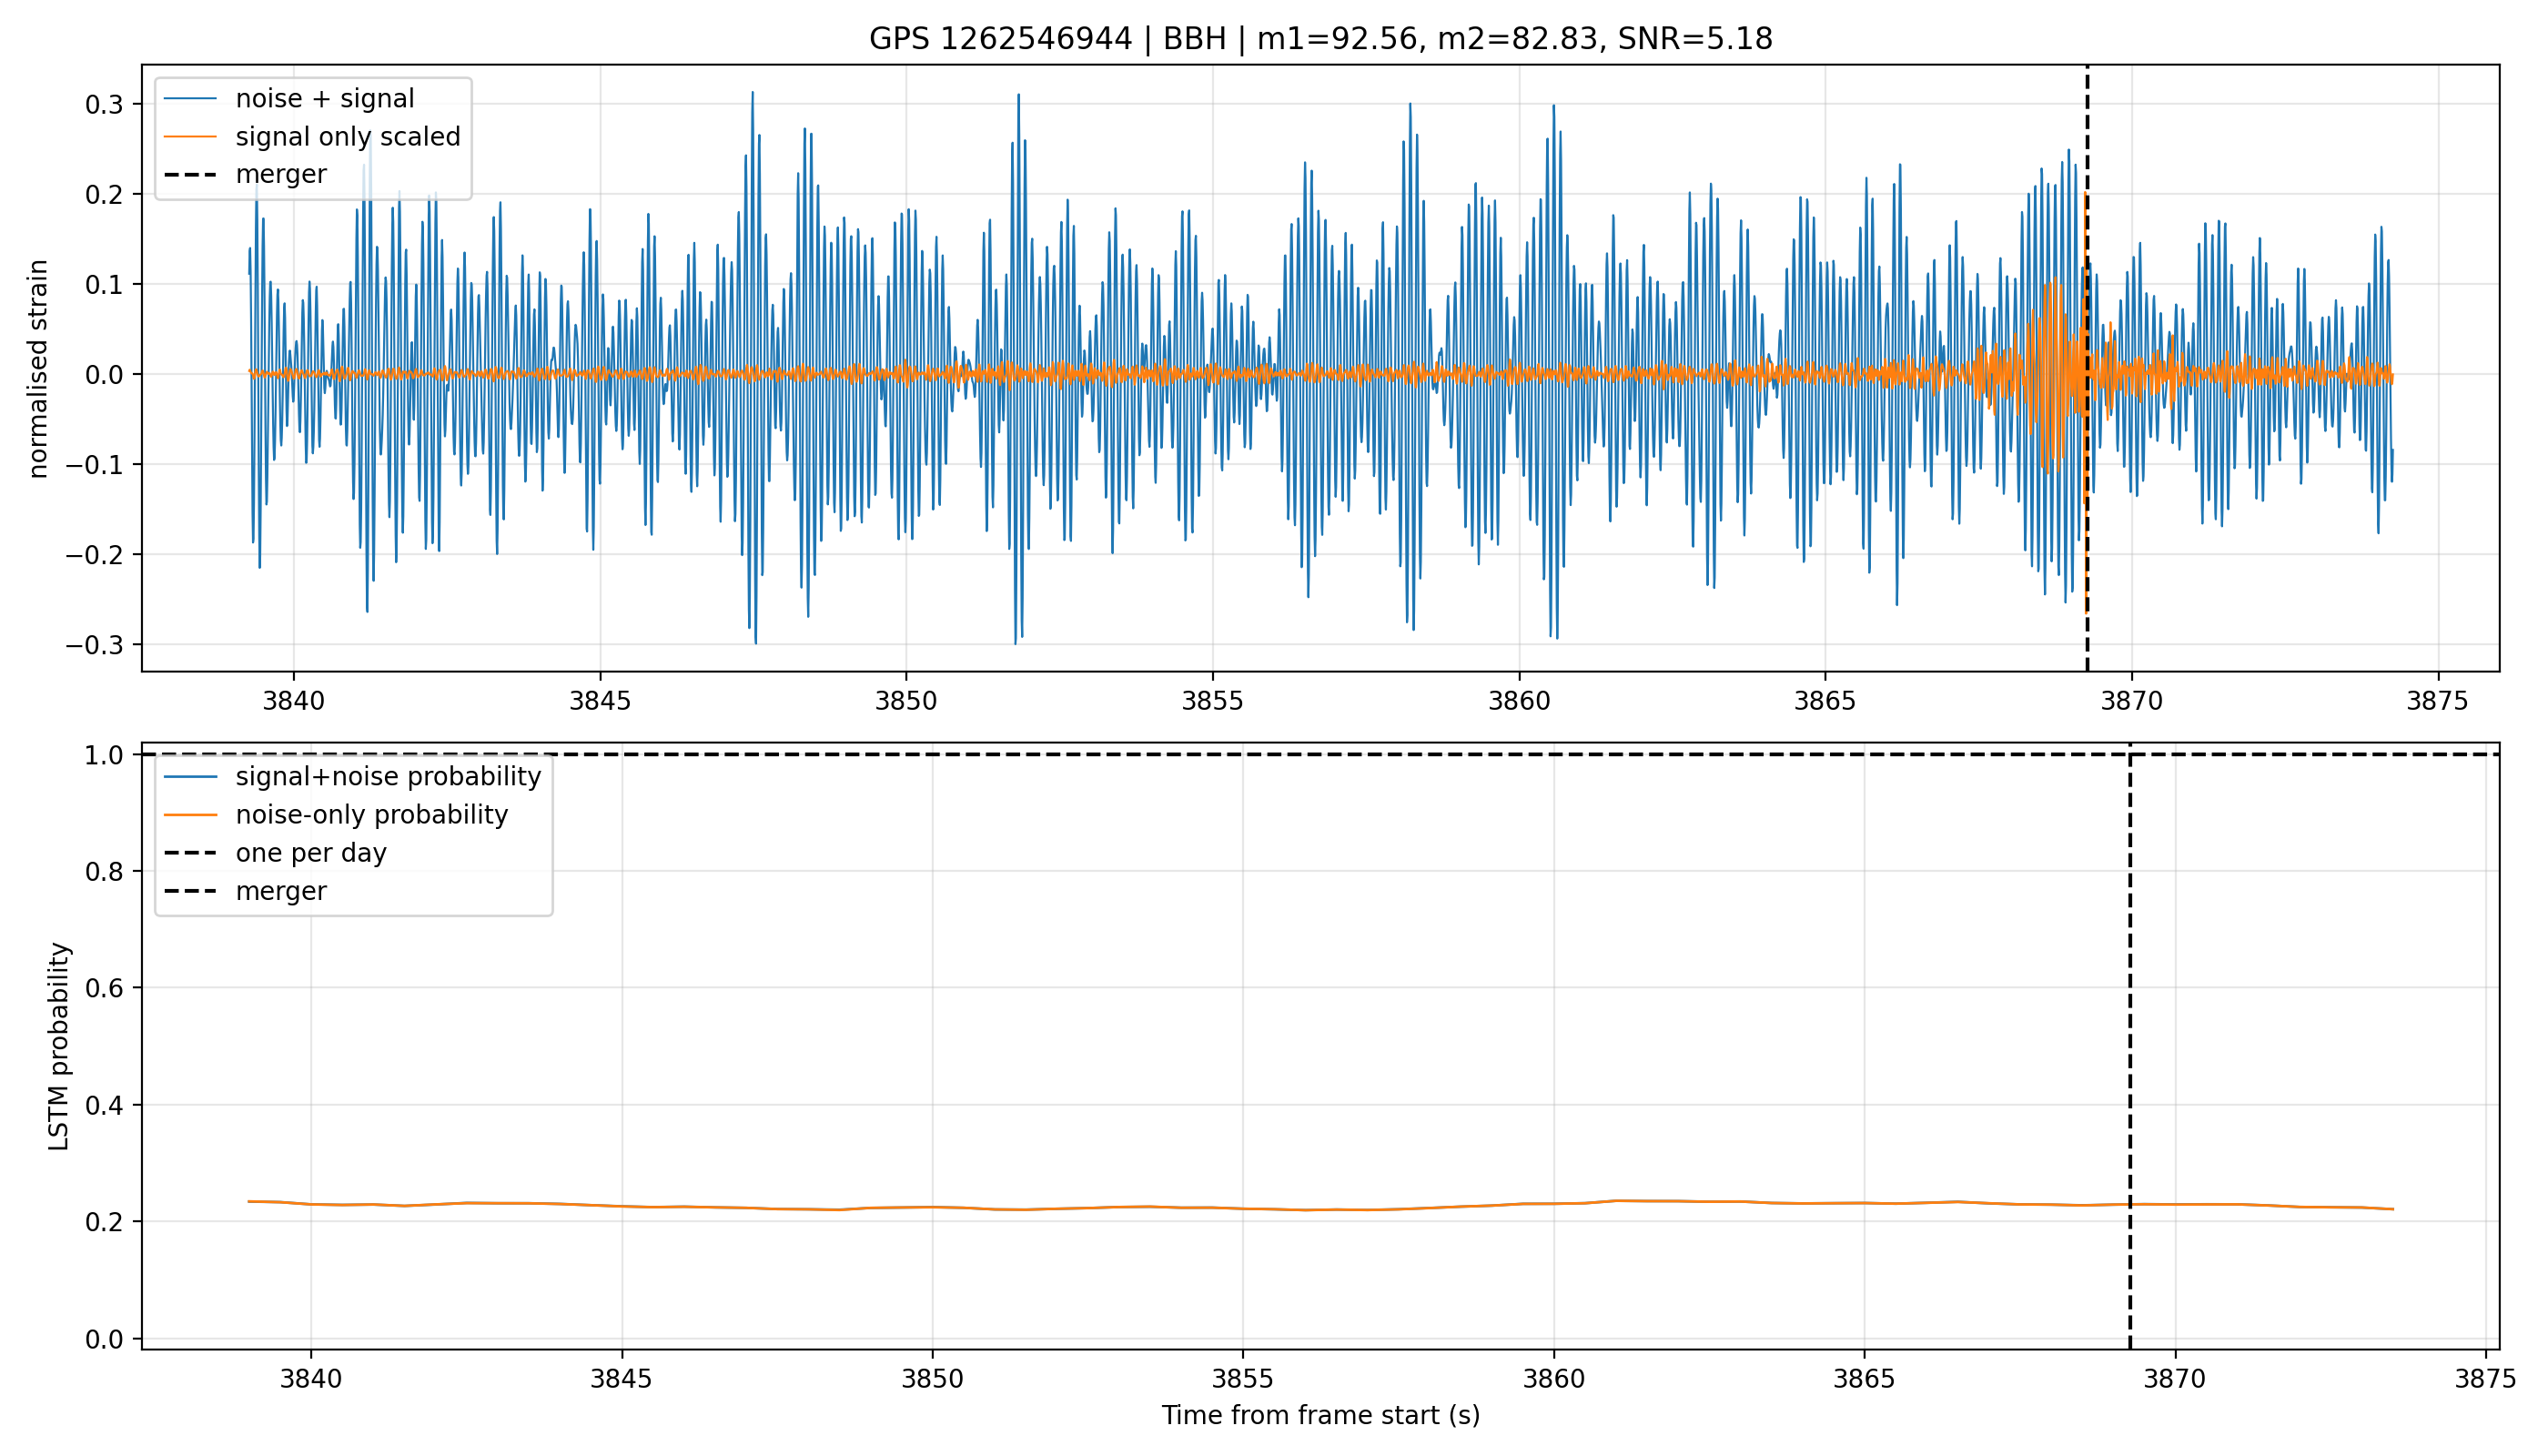
Task: Click the 3860 tick label on the bottom plot
Action: click(x=1553, y=1379)
